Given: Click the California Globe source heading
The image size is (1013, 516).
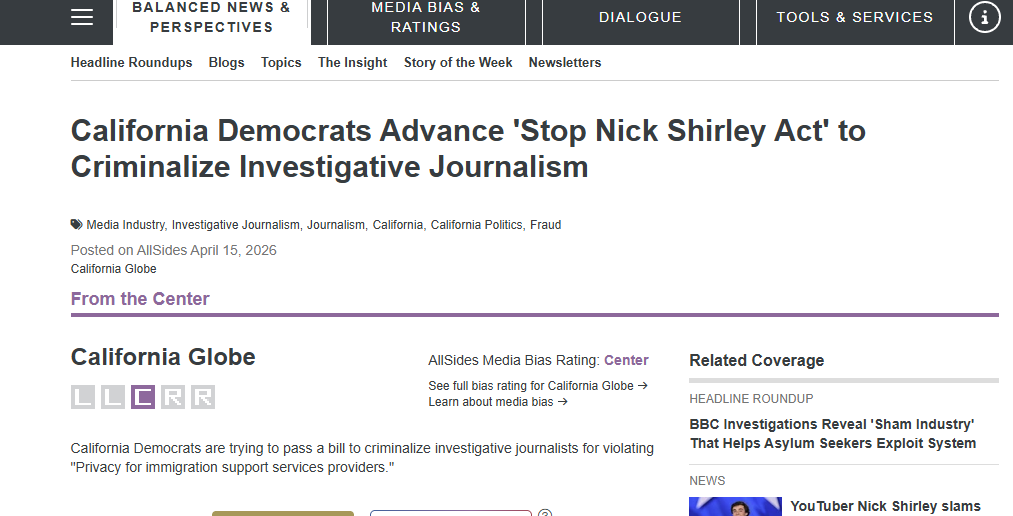Looking at the screenshot, I should coord(163,357).
